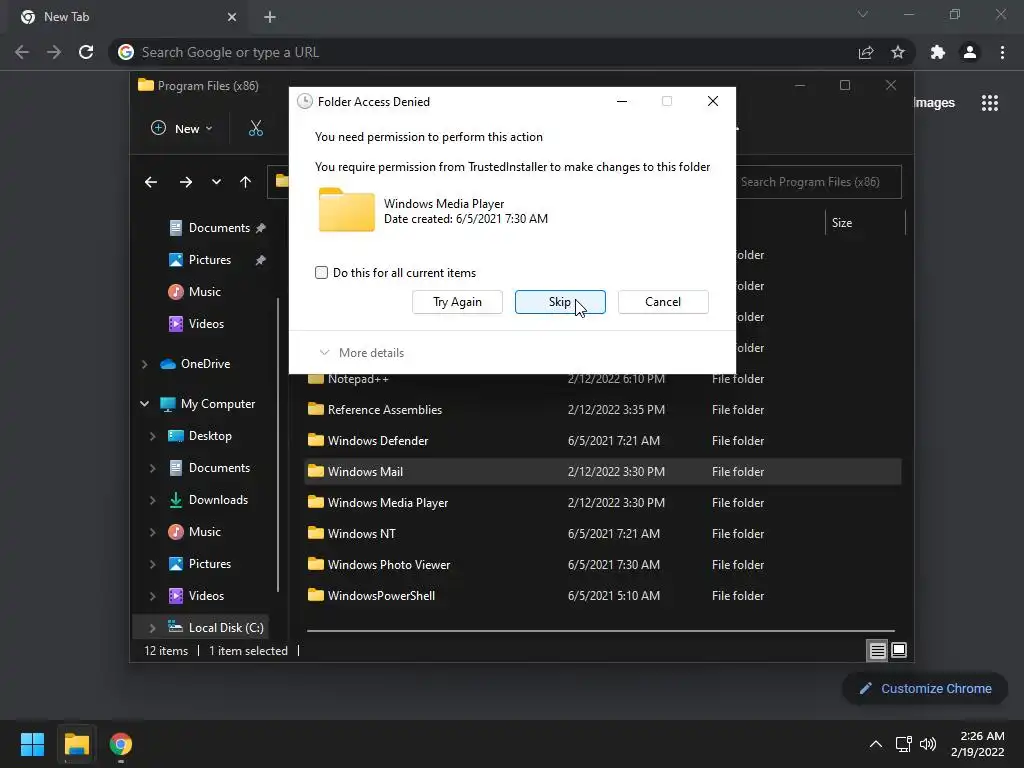
Task: Expand Music under My Computer
Action: click(153, 532)
